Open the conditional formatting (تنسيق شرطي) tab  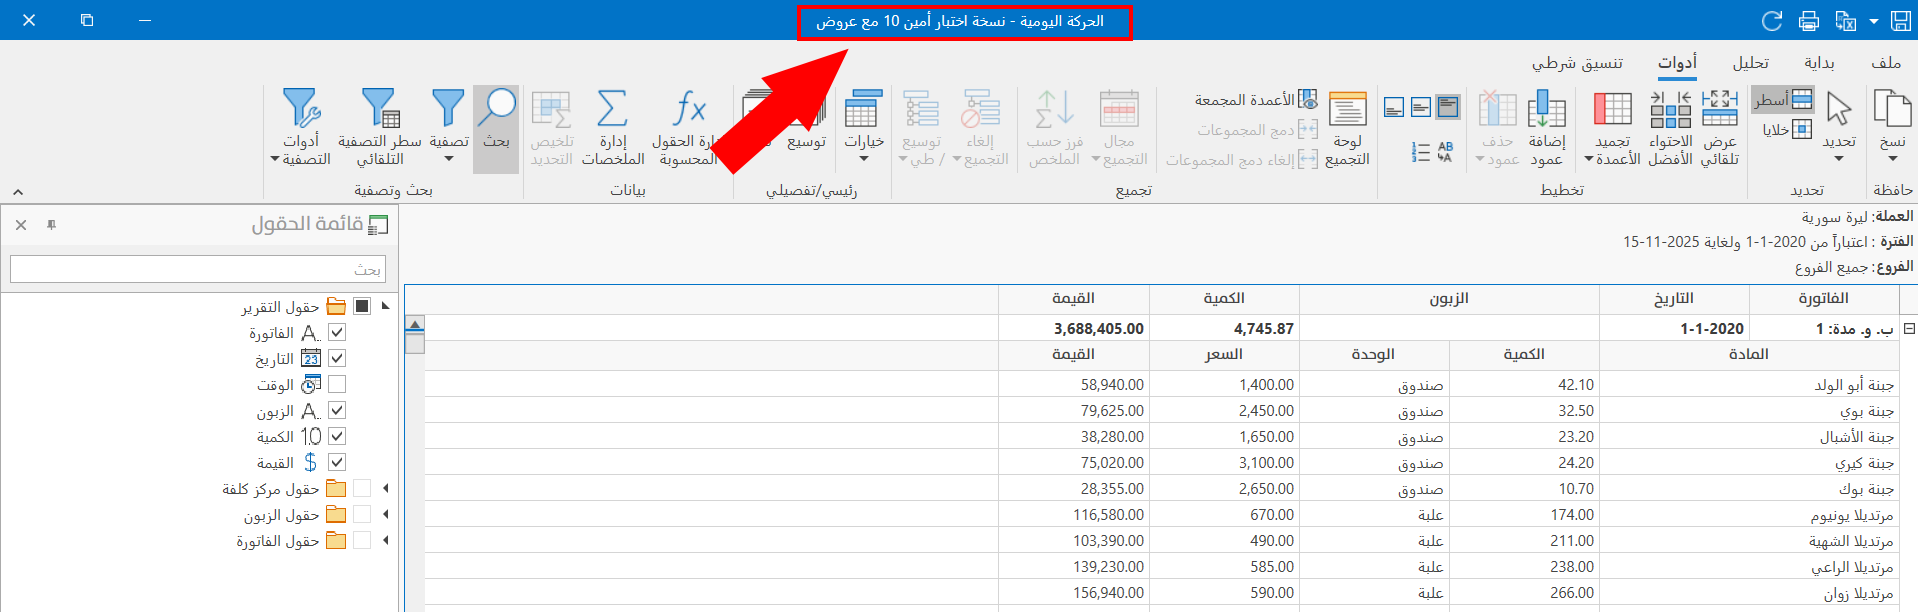[x=1577, y=63]
